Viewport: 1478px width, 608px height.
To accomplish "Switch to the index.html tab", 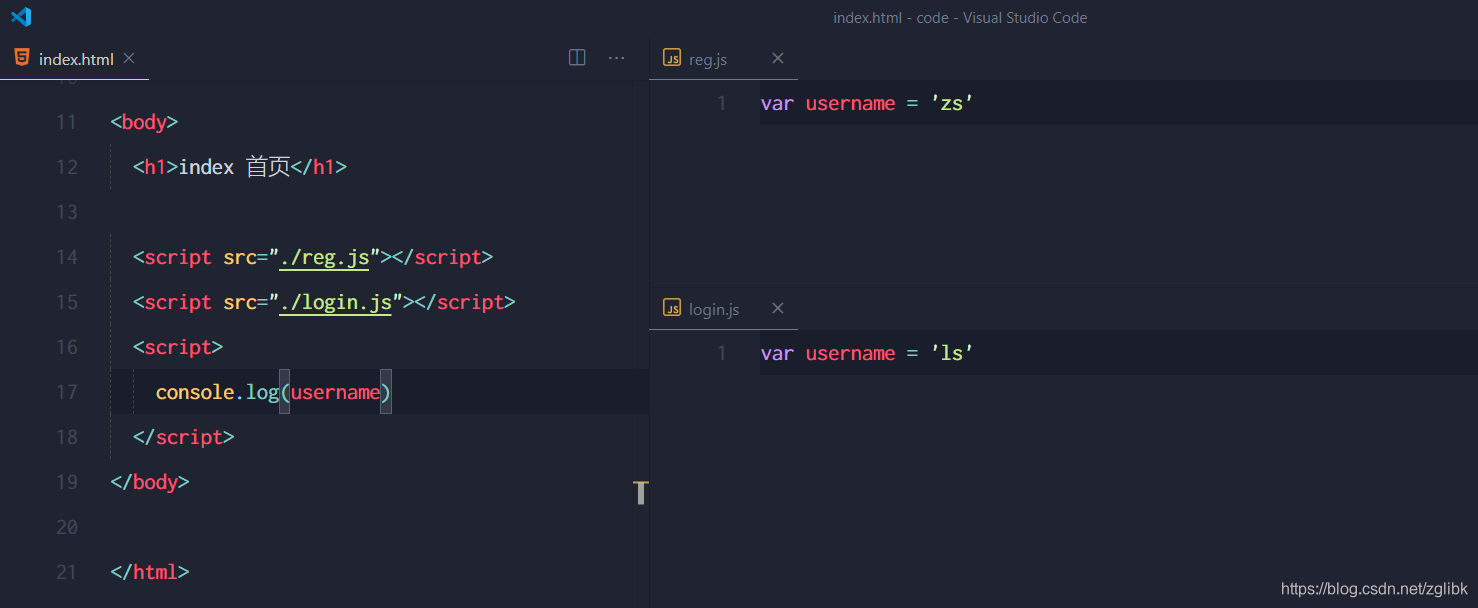I will (x=75, y=59).
